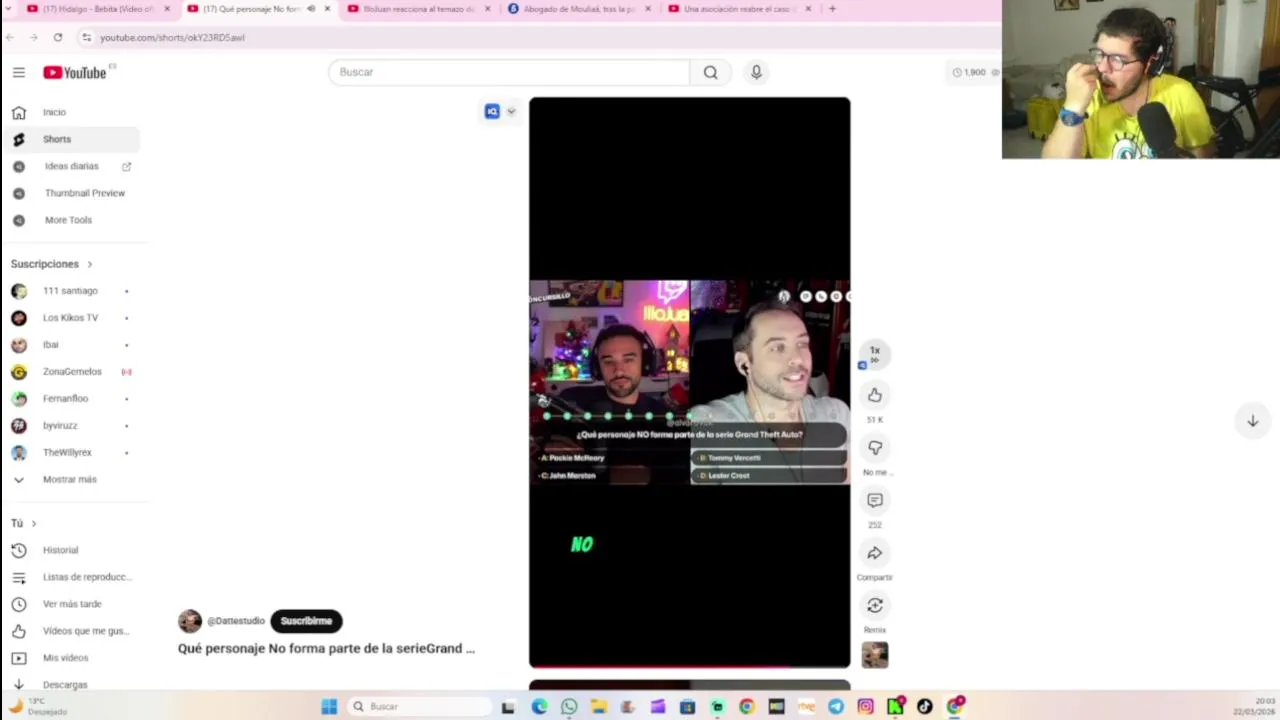Click the IQ extension badge

pos(492,111)
